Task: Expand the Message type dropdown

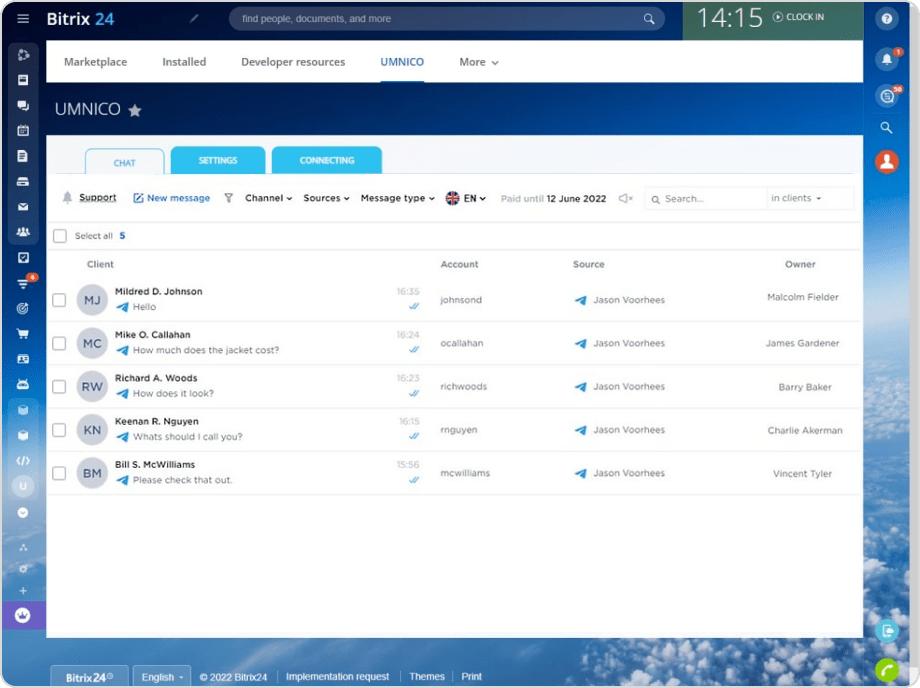Action: click(396, 197)
